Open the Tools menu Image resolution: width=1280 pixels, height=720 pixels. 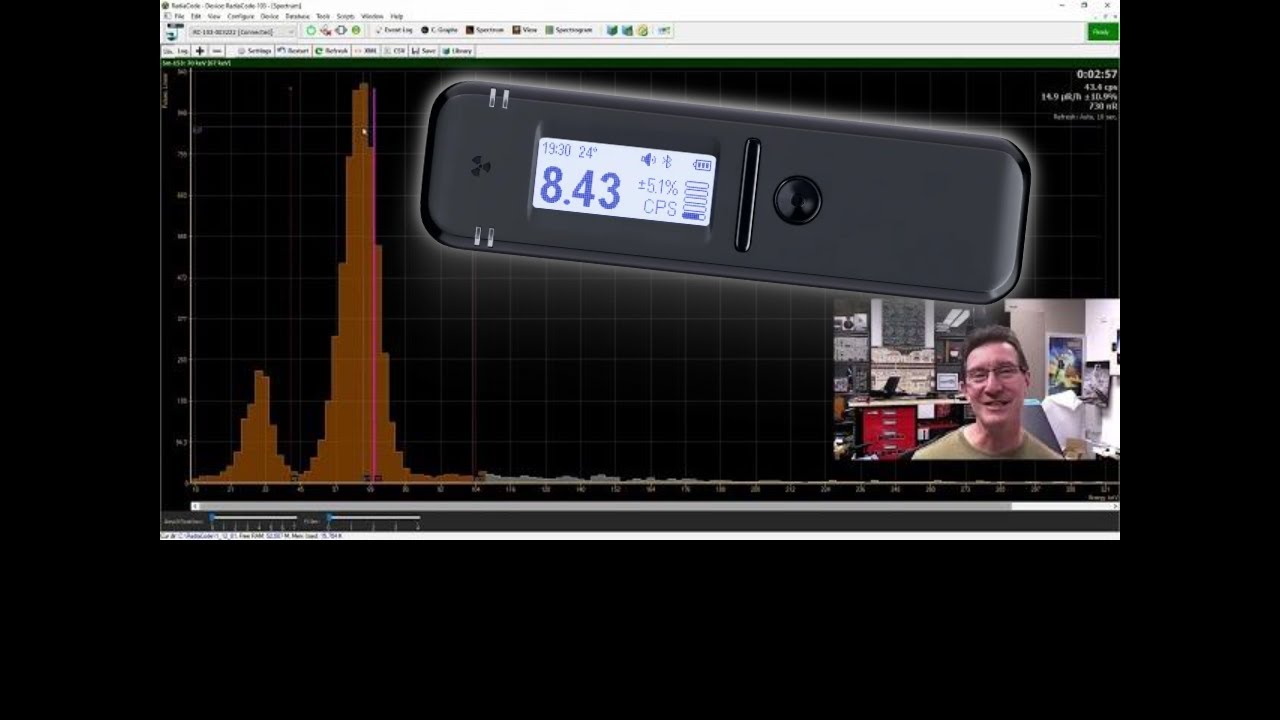point(323,16)
